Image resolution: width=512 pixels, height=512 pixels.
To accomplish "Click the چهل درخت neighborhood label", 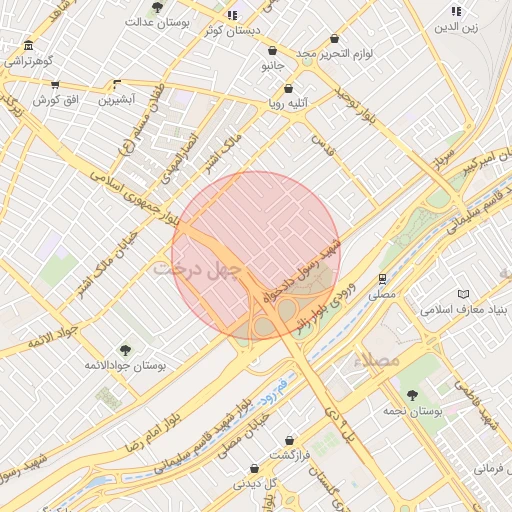I will pos(197,269).
